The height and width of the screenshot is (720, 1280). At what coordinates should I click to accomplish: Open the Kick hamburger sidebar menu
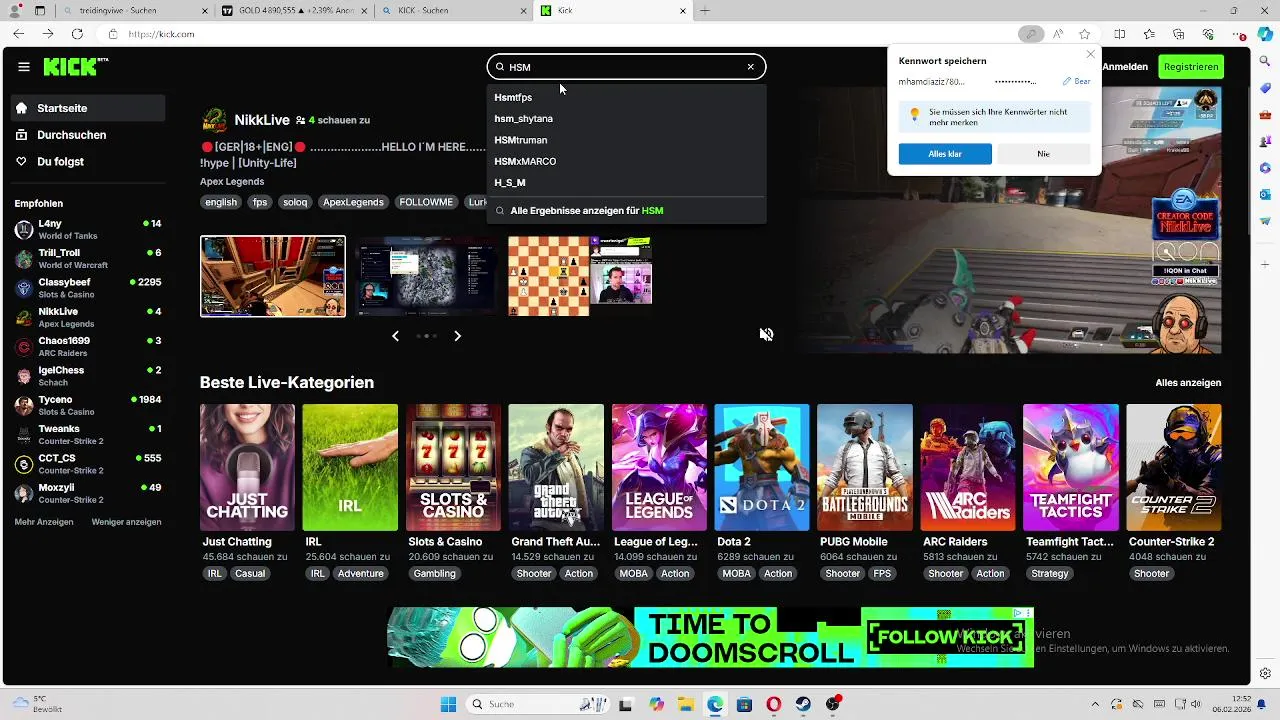click(23, 67)
